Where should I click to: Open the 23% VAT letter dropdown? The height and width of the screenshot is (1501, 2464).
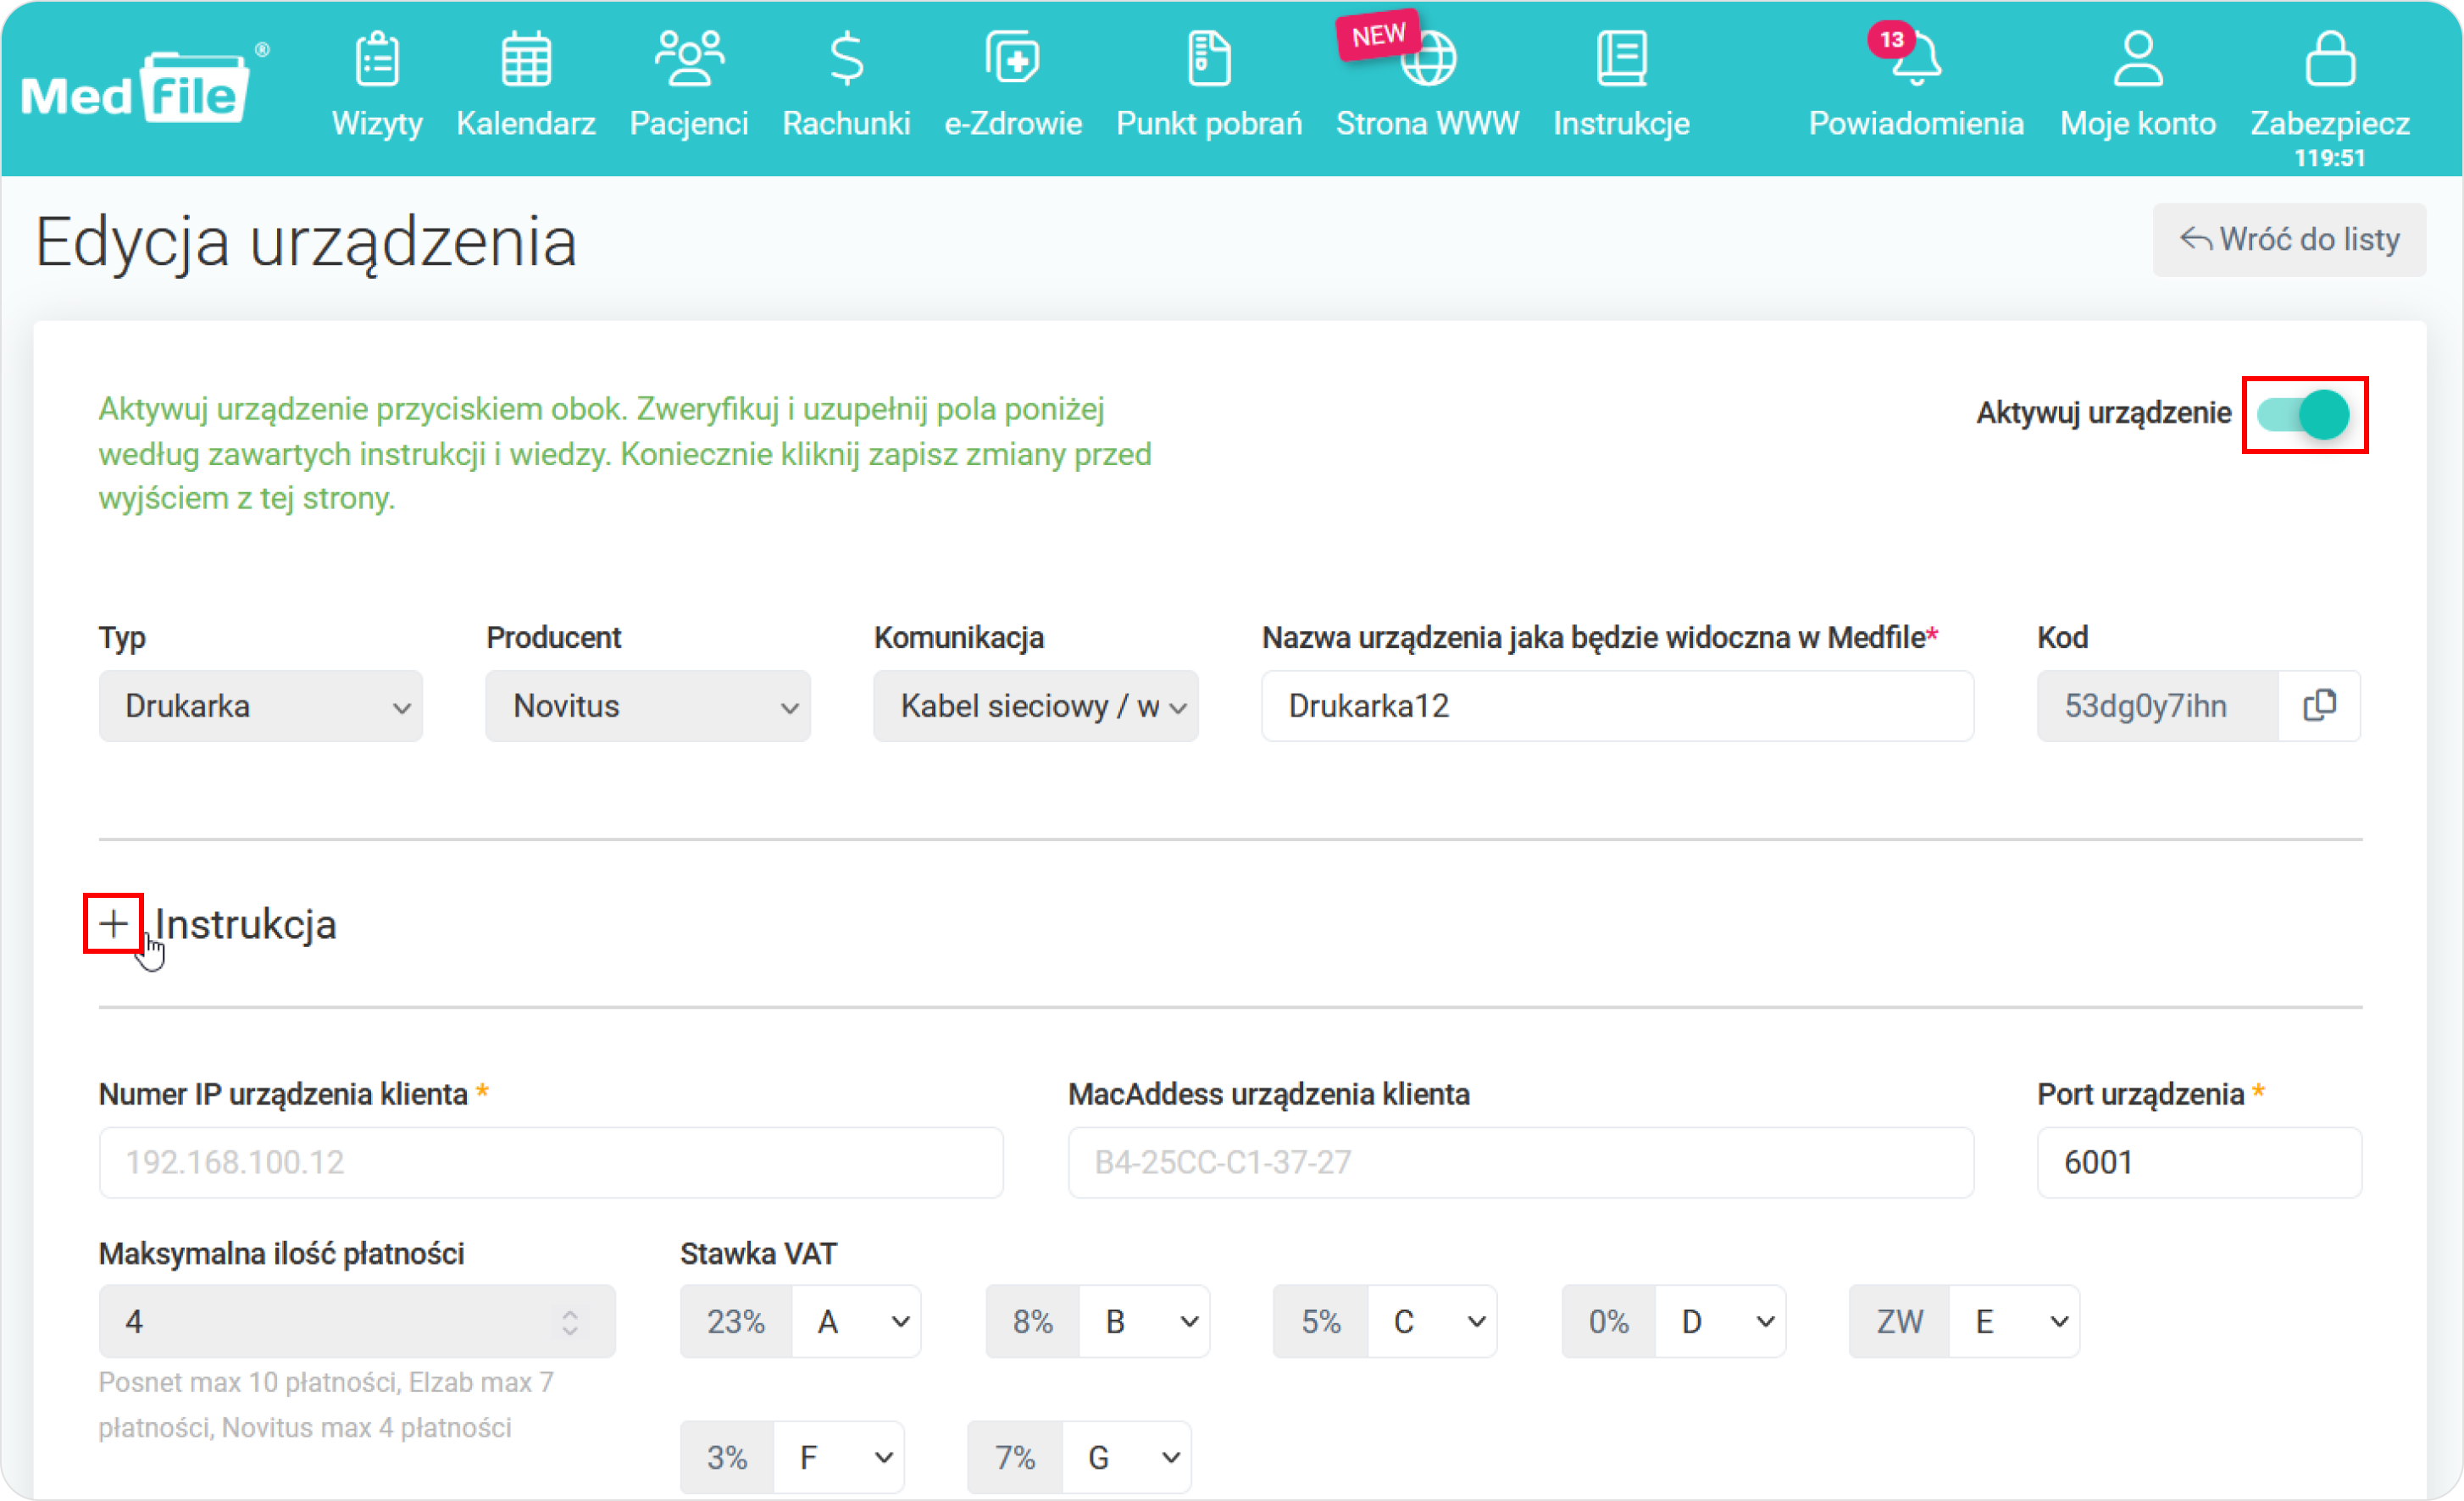856,1321
